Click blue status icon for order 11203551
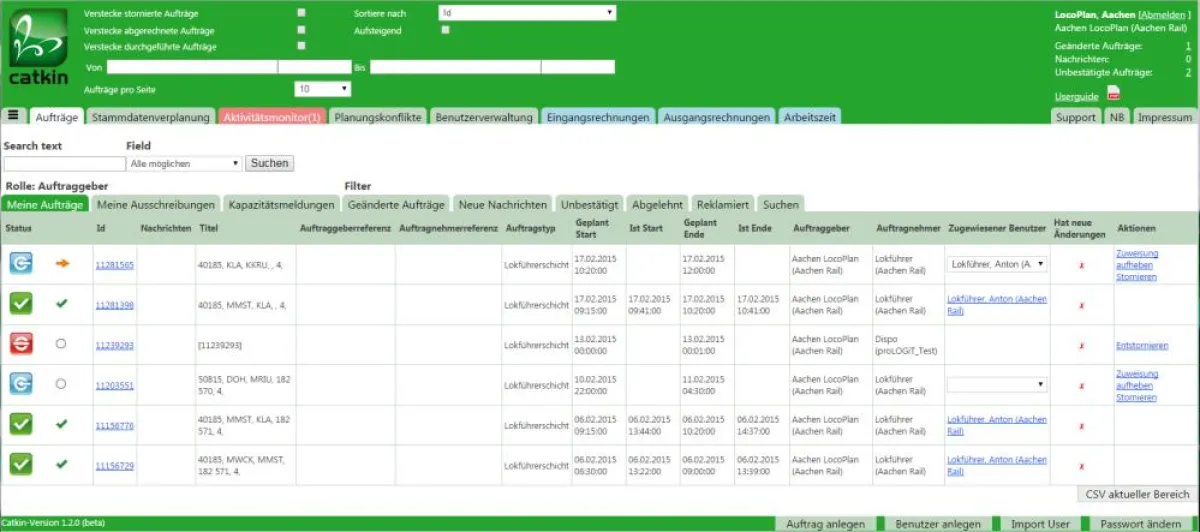Viewport: 1200px width, 532px height. pos(21,384)
